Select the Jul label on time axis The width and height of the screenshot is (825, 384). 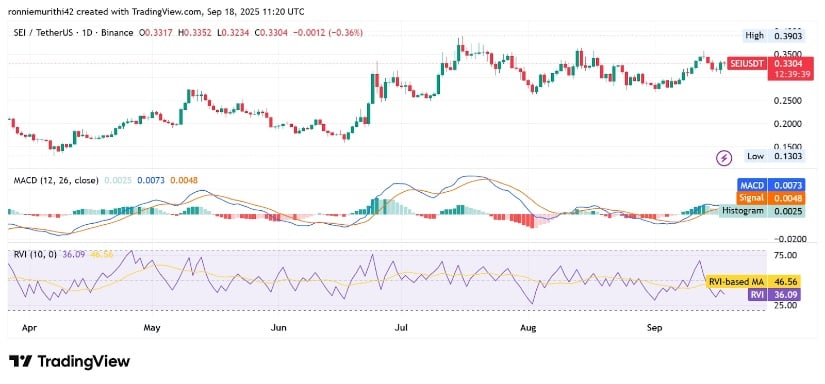(402, 328)
